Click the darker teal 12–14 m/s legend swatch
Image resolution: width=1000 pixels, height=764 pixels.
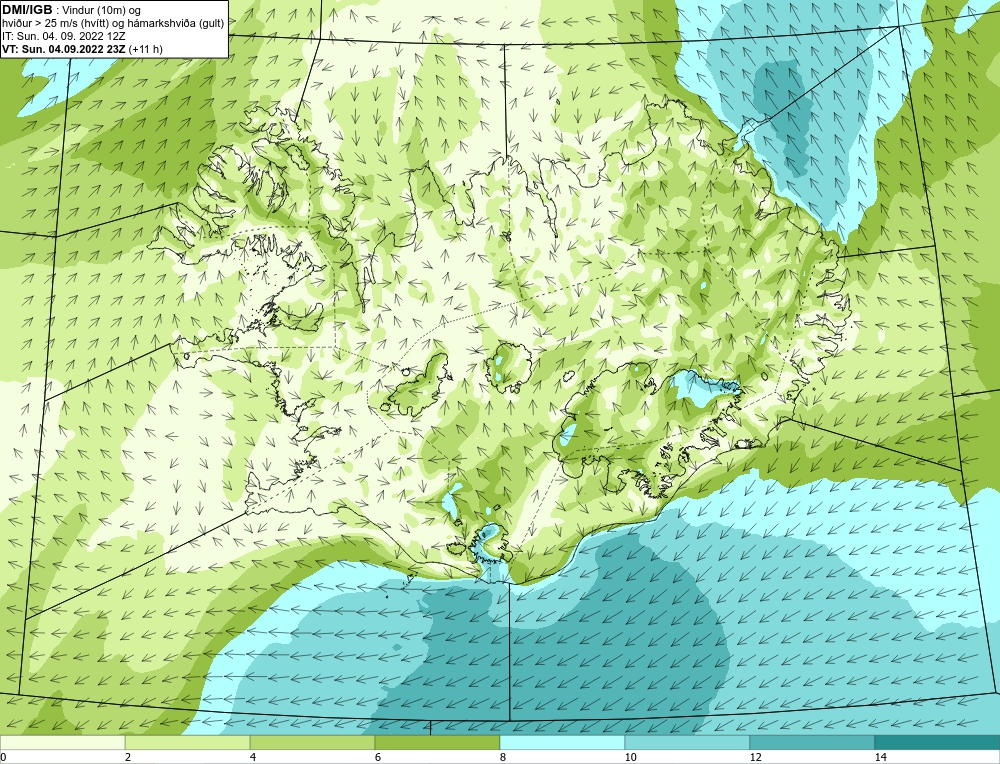(812, 742)
